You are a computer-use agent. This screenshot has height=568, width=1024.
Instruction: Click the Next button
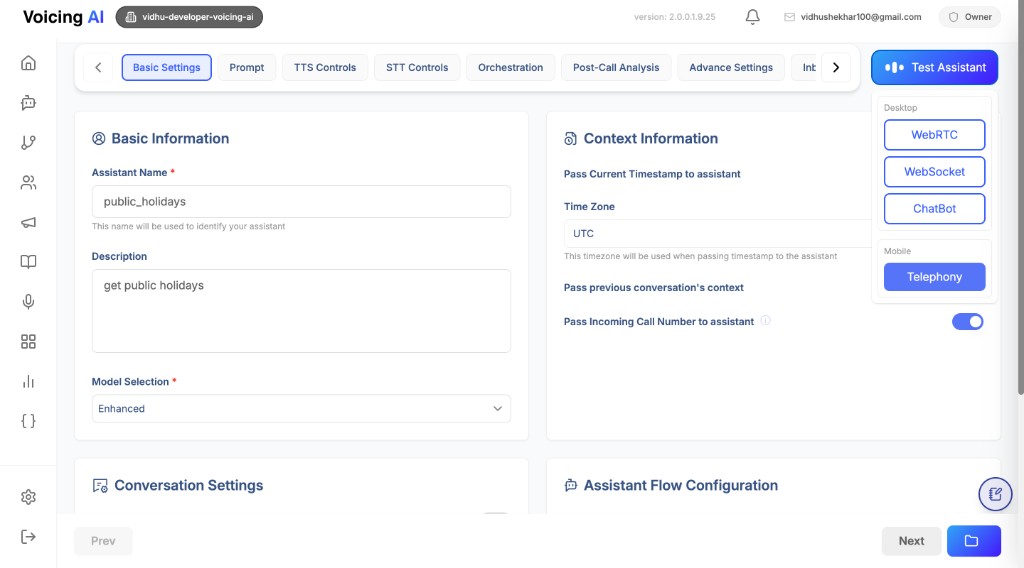click(x=911, y=541)
